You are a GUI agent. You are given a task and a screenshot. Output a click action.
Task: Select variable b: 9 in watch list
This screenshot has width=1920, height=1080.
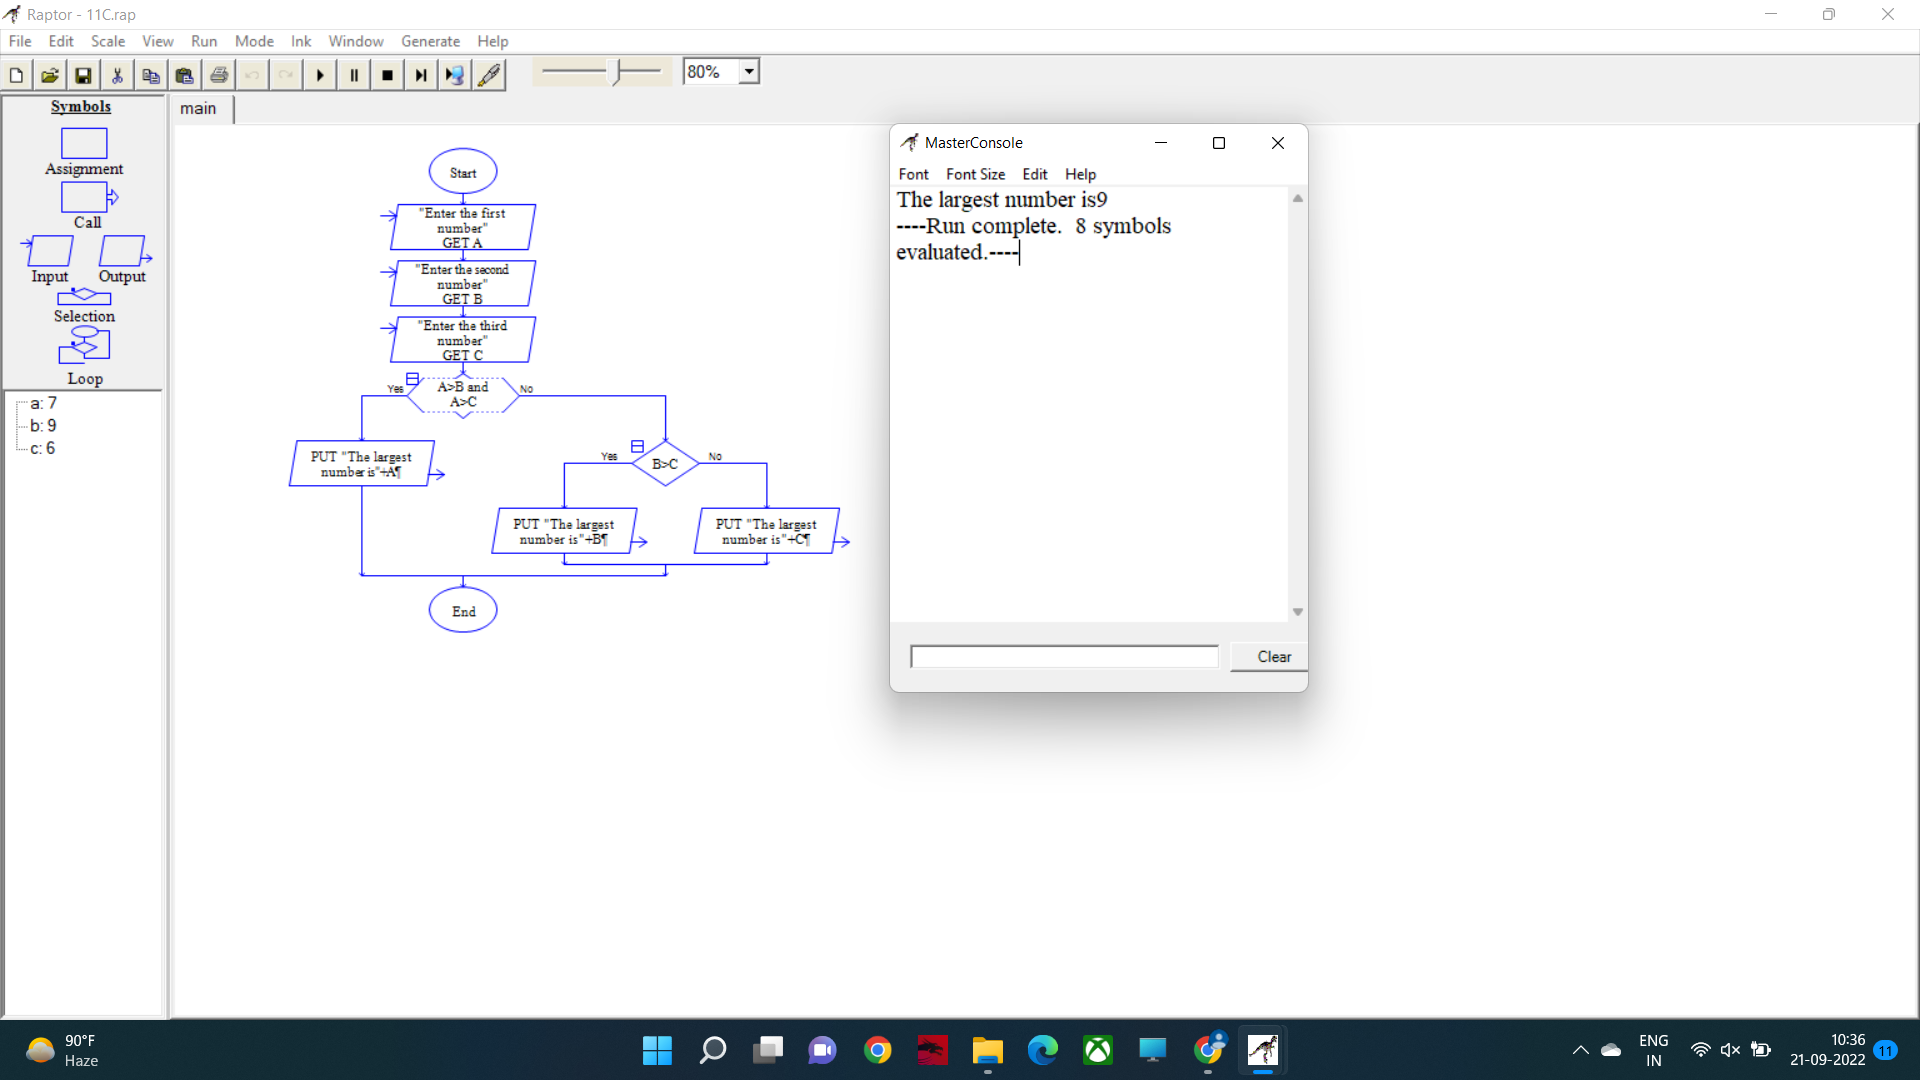pyautogui.click(x=43, y=426)
